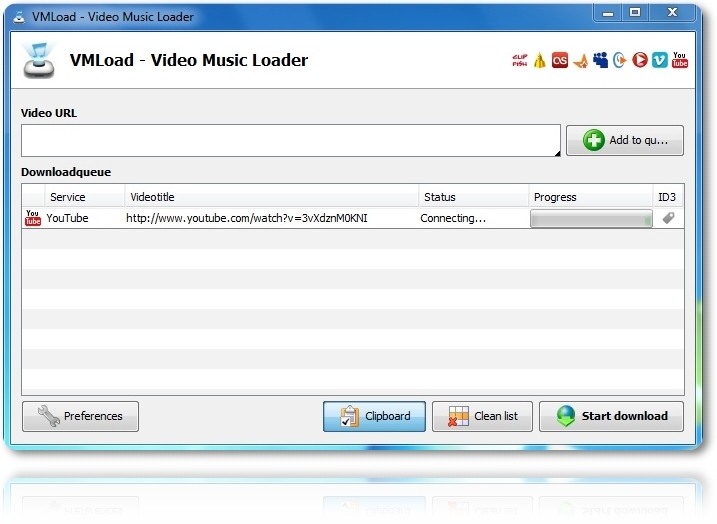Click the VMLoad application logo
Image resolution: width=717 pixels, height=524 pixels.
[38, 60]
